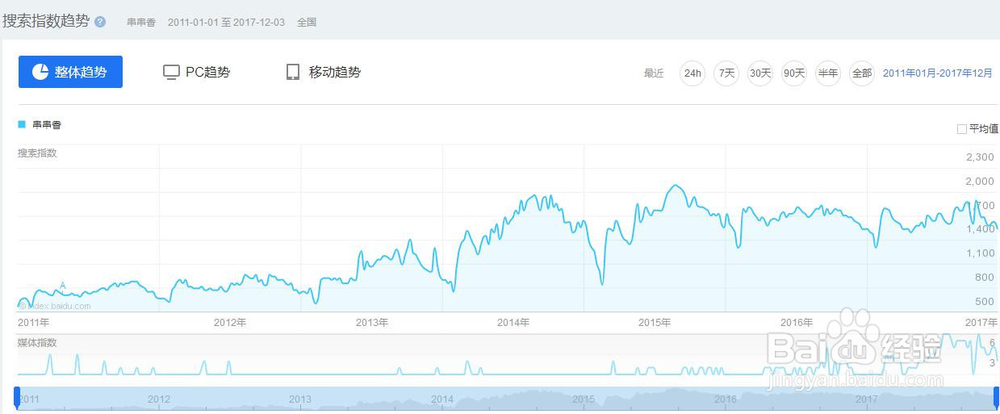Select the 全部 time range
Viewport: 1000px width, 414px height.
[862, 73]
